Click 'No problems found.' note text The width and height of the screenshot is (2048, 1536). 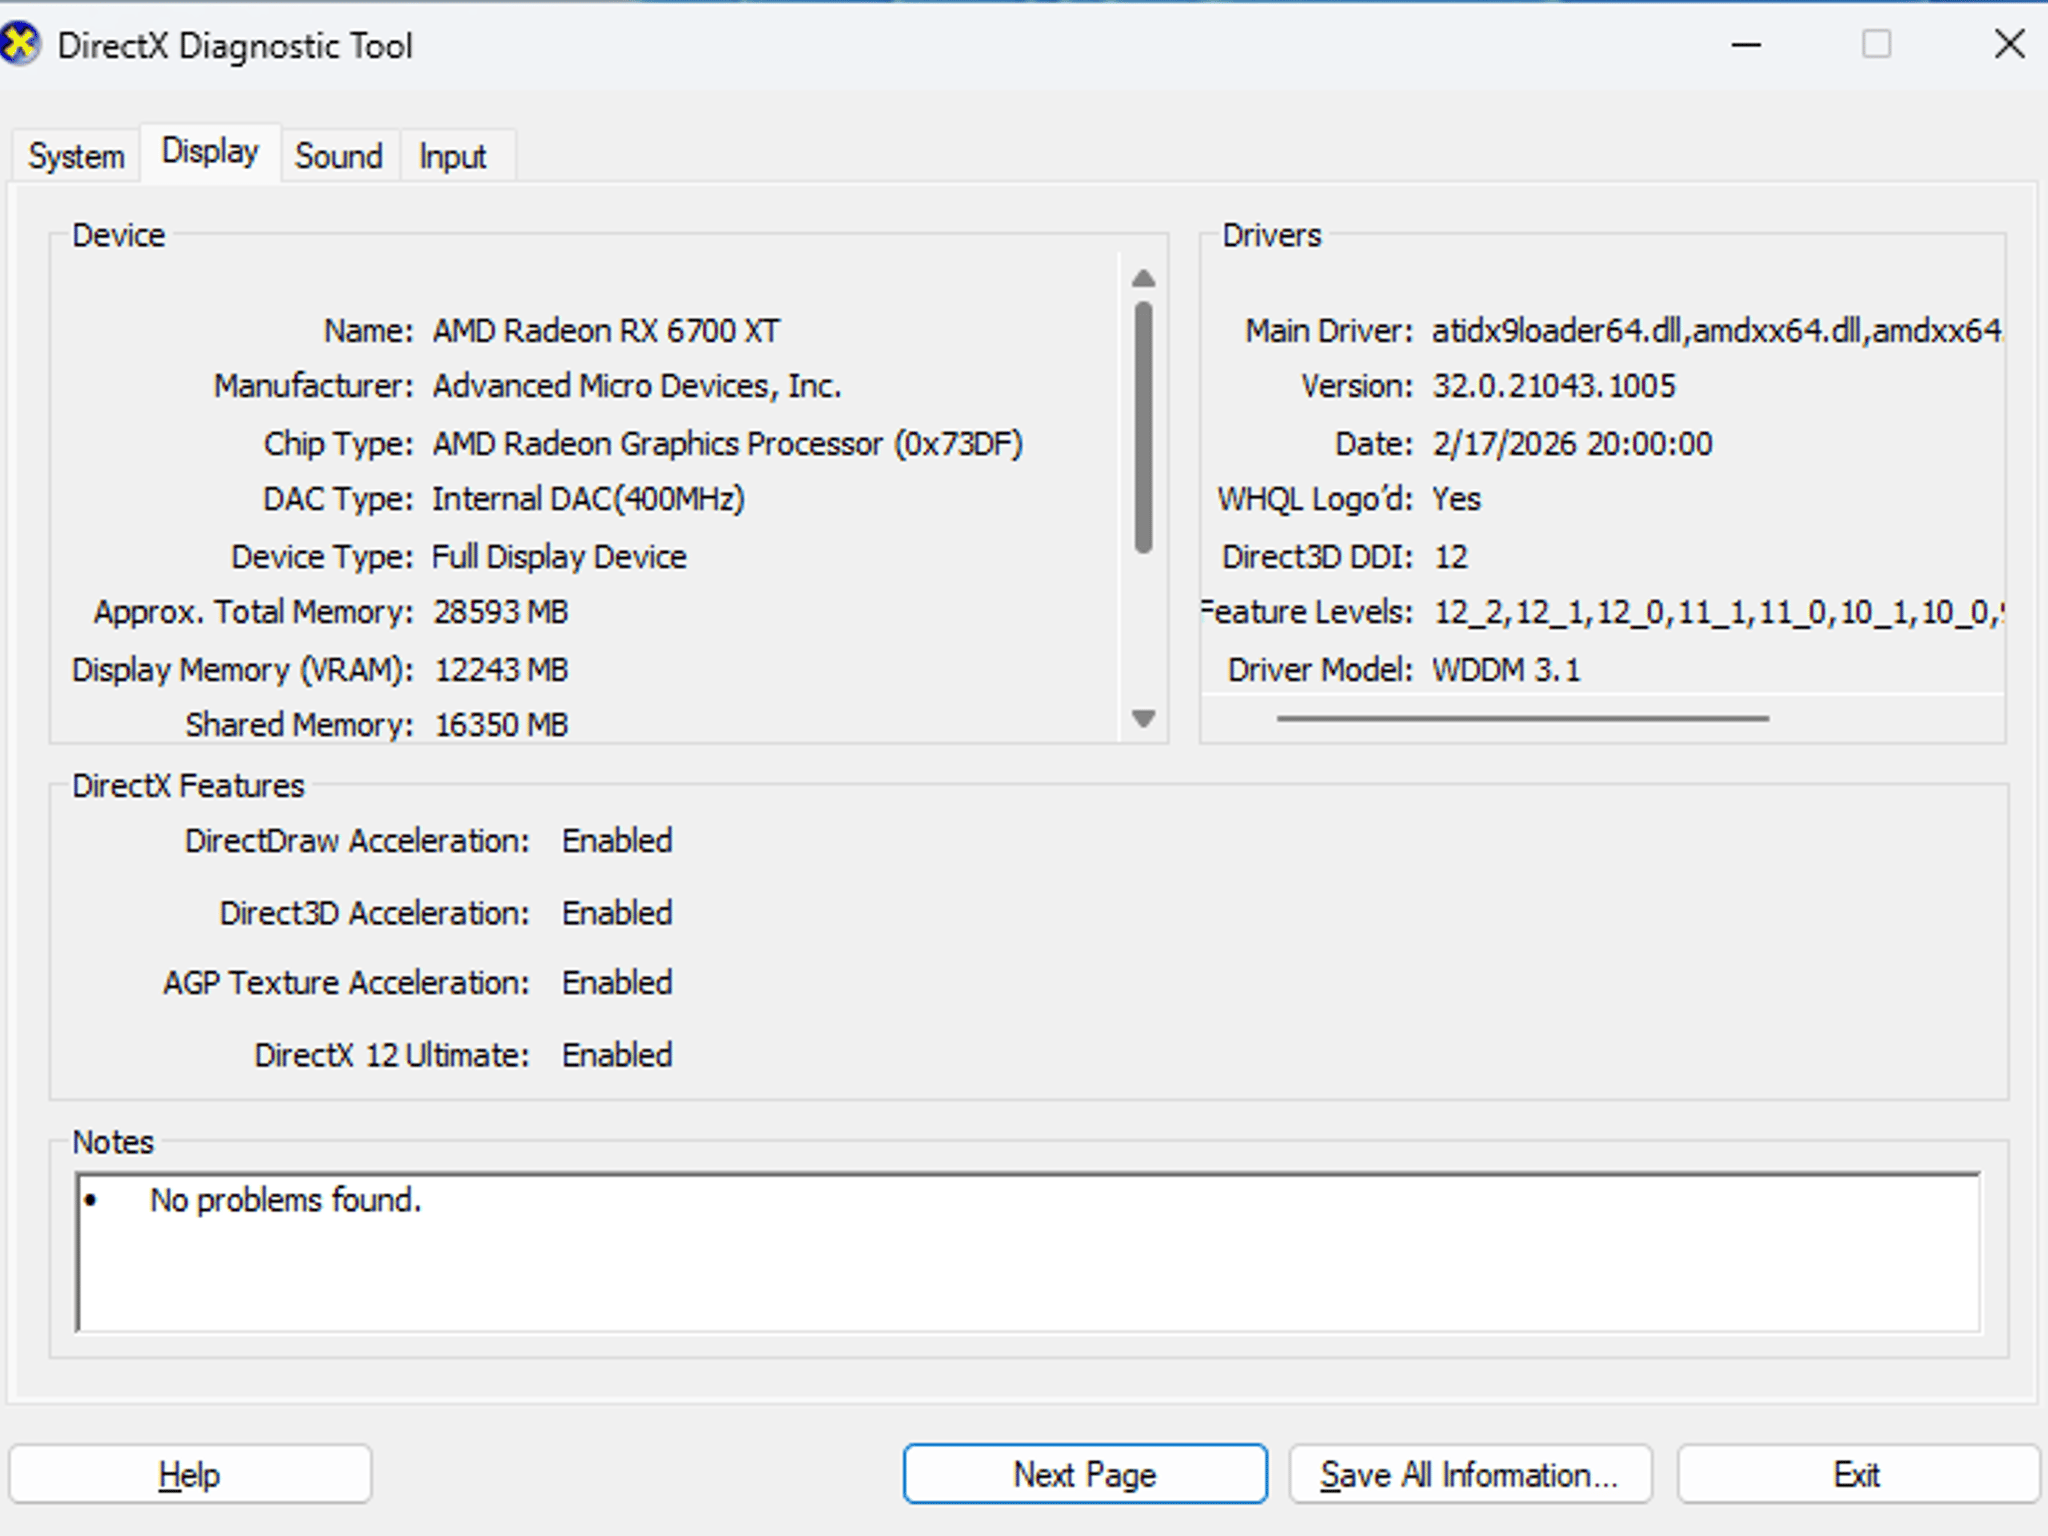pyautogui.click(x=286, y=1200)
